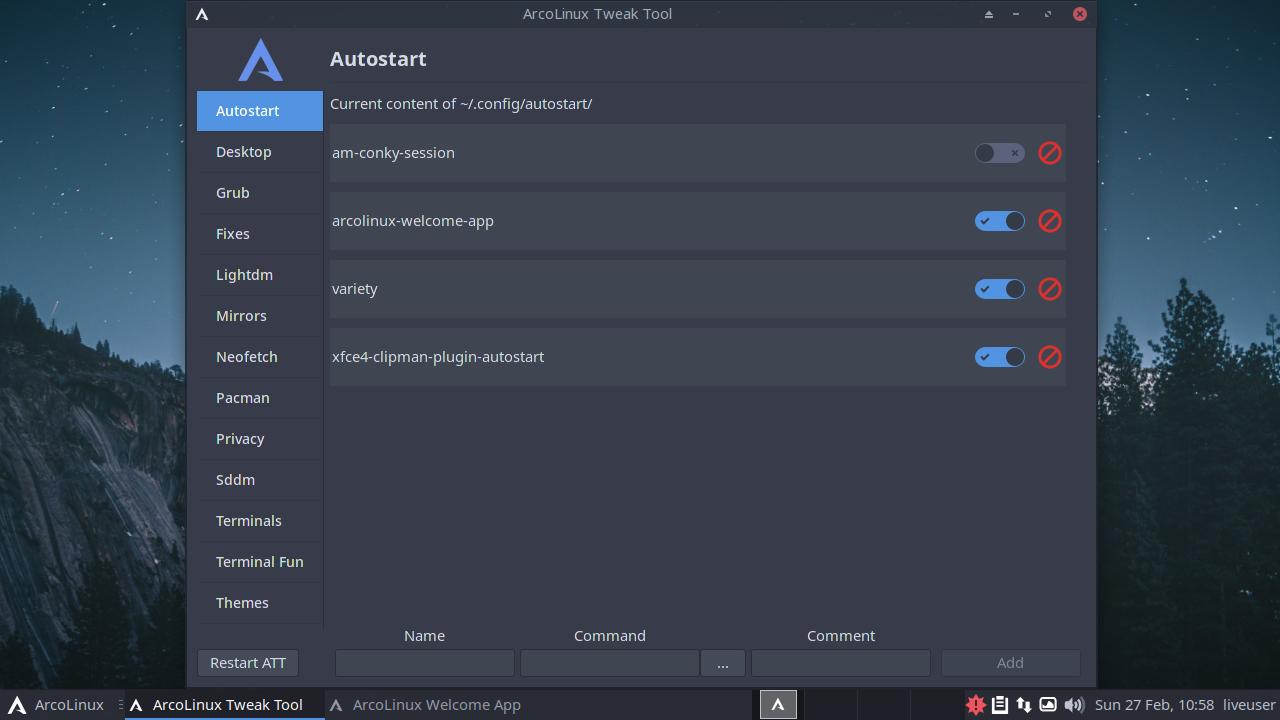Select the Autostart sidebar tab
Screen dimensions: 1280x720
click(x=260, y=111)
